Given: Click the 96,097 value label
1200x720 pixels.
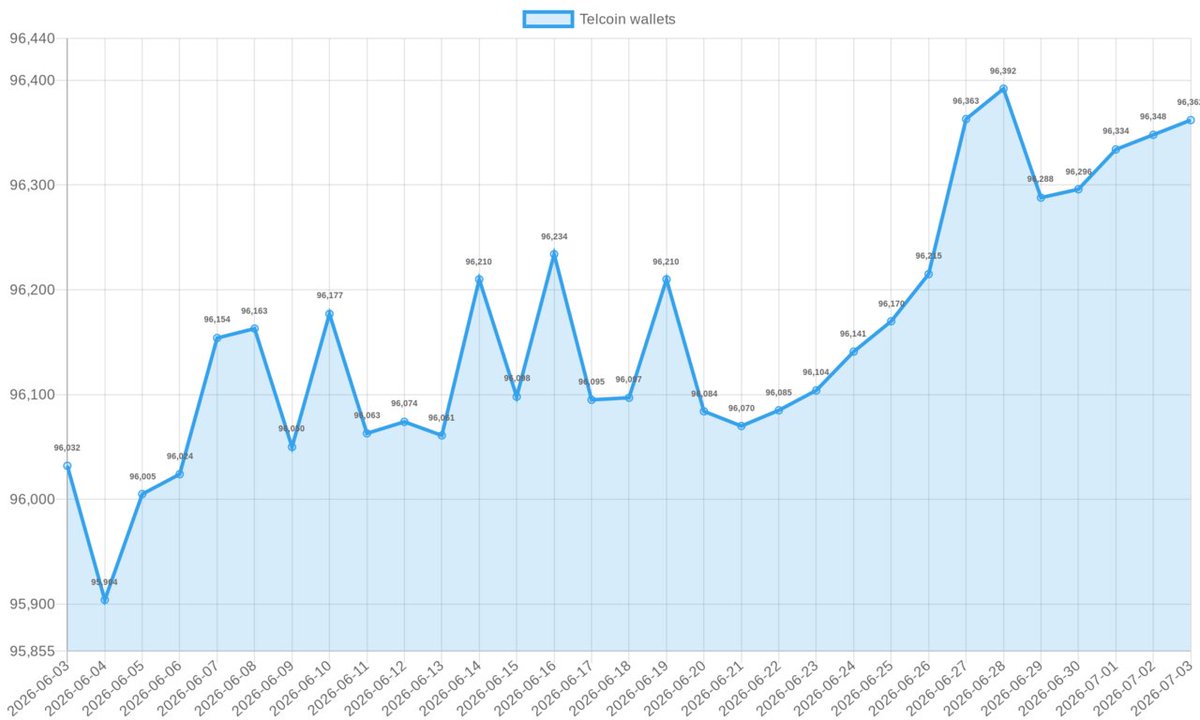Looking at the screenshot, I should tap(629, 380).
